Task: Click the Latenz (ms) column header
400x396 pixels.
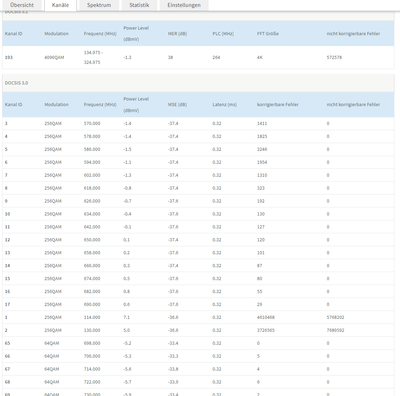Action: click(x=224, y=105)
